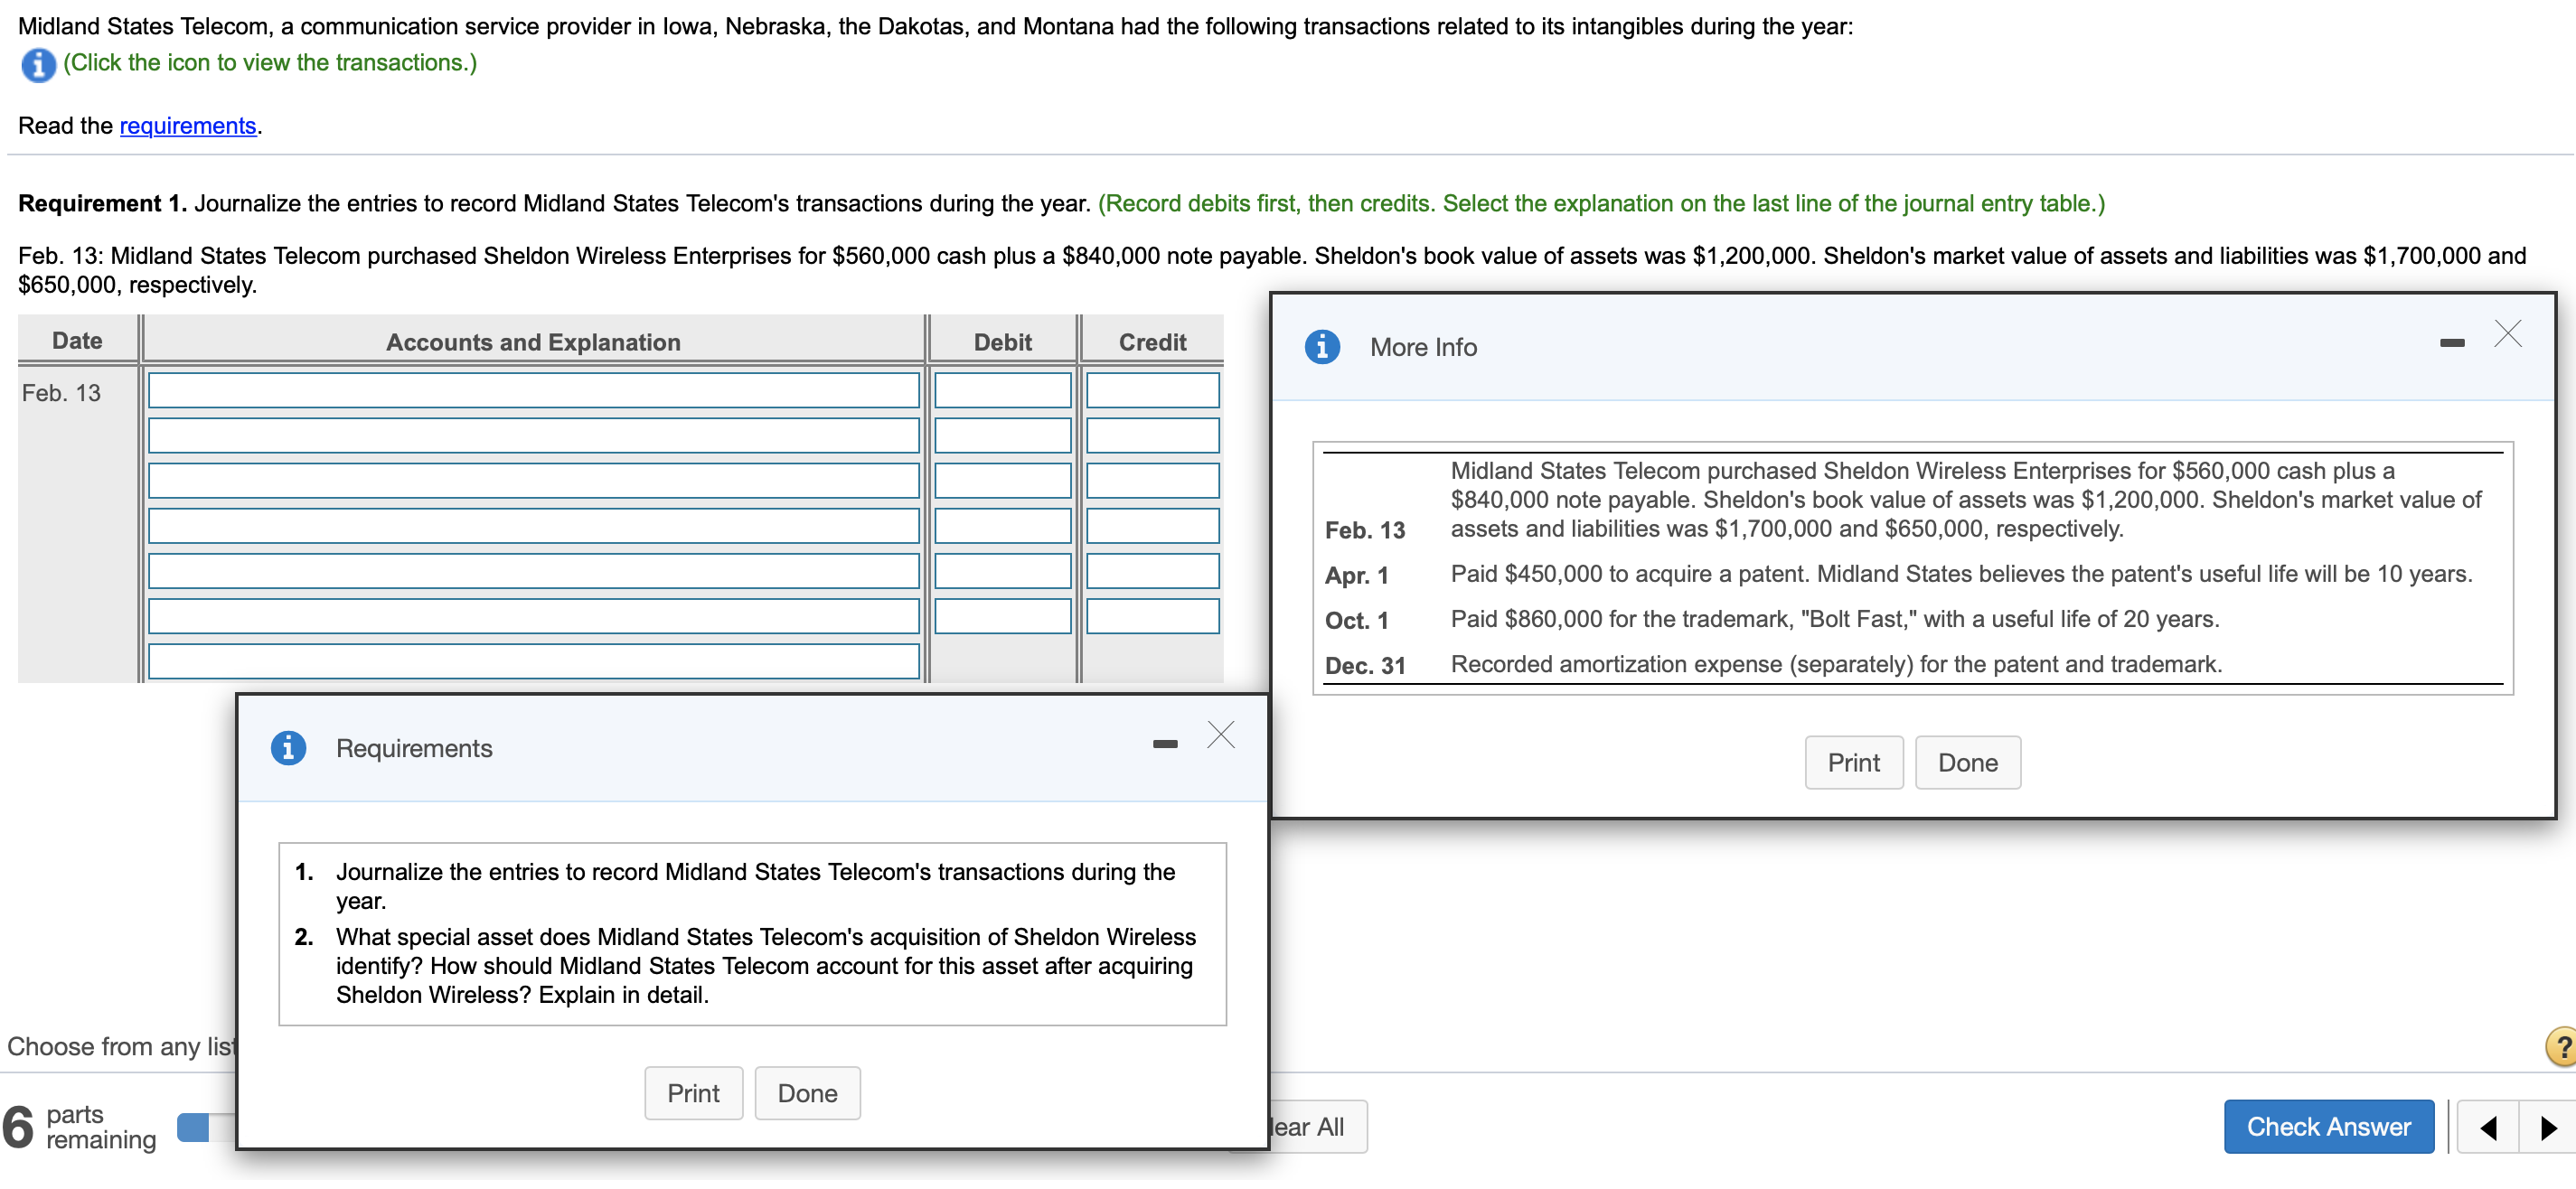Open the requirements link
Viewport: 2576px width, 1189px height.
tap(188, 126)
